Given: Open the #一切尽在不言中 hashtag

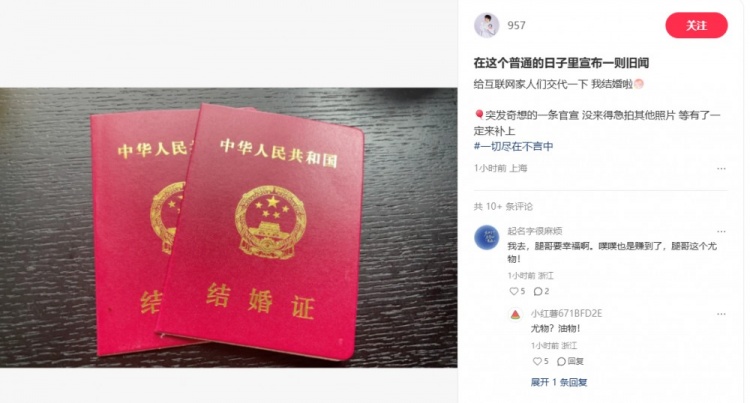Looking at the screenshot, I should coord(513,146).
